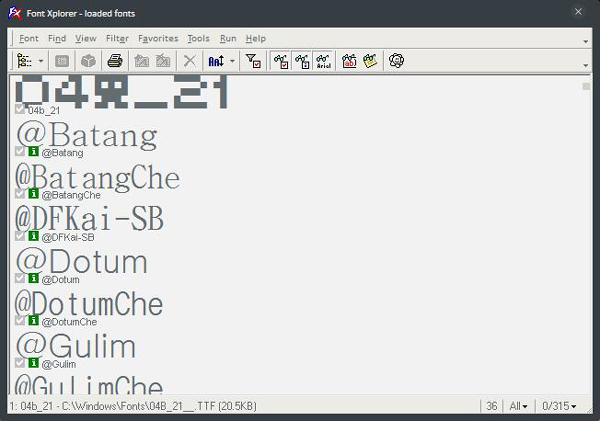The image size is (600, 421).
Task: Click the atom-shaped icon in toolbar
Action: point(396,60)
